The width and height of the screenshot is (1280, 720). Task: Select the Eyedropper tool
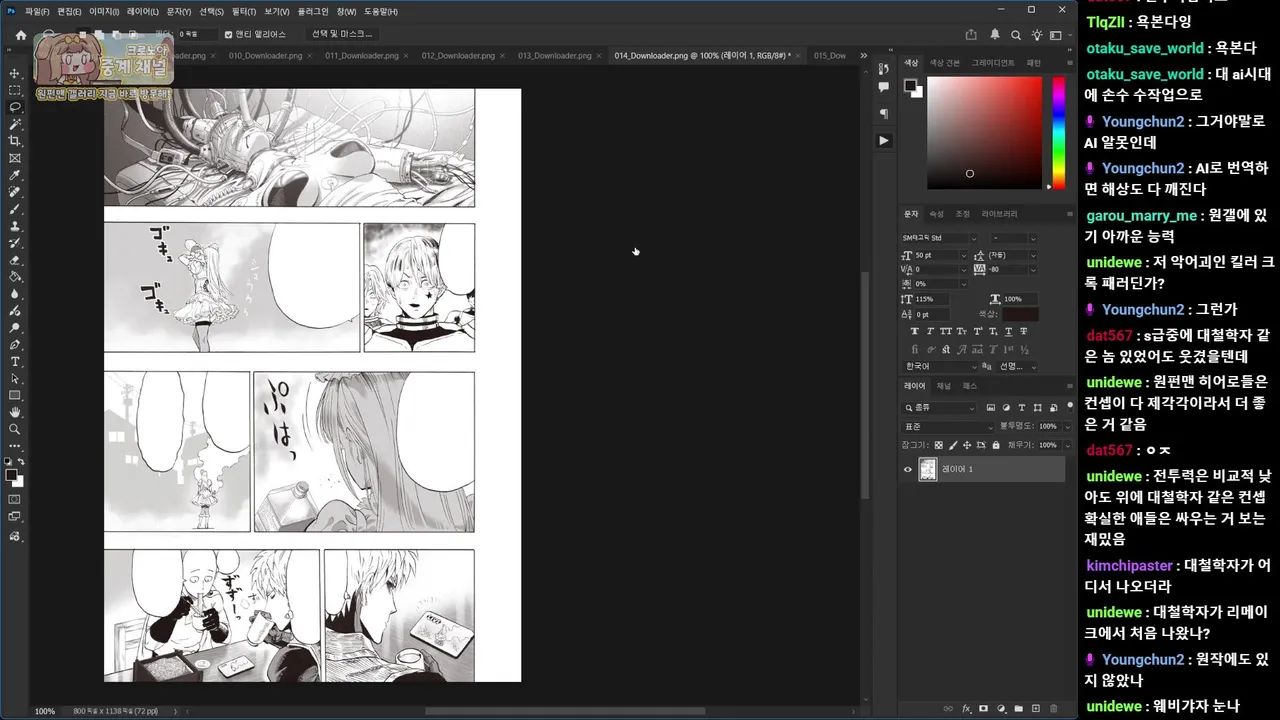pyautogui.click(x=15, y=175)
